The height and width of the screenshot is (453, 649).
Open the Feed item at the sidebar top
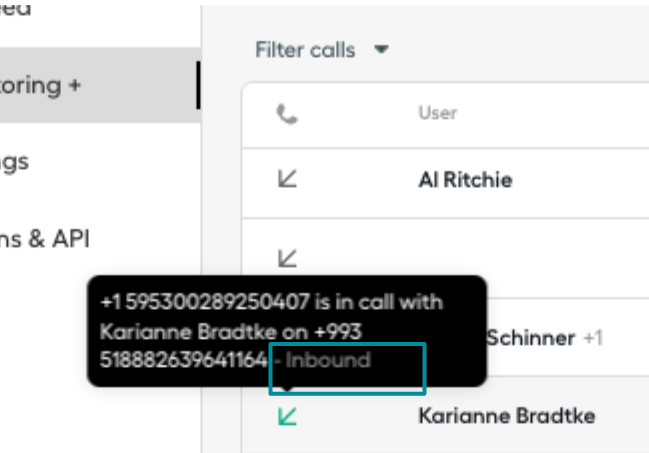(x=16, y=9)
